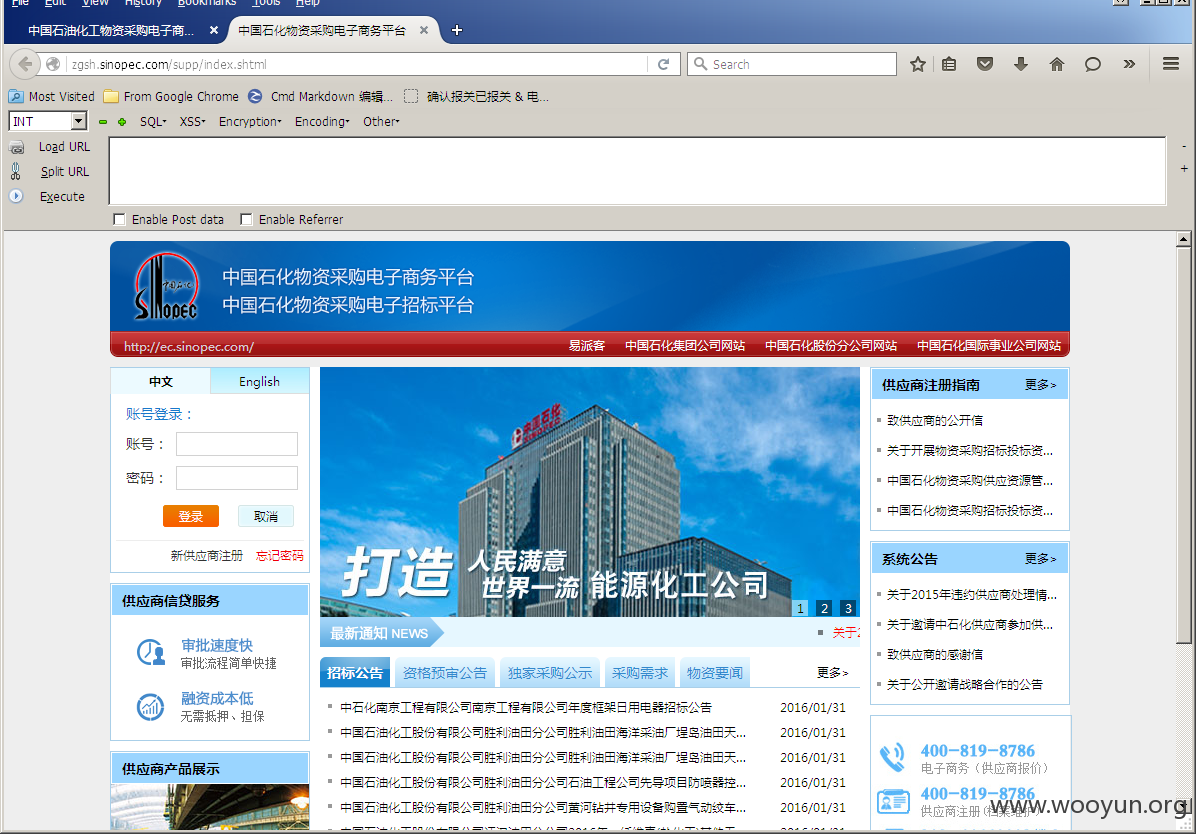Click the orange 登录 button
The image size is (1196, 834).
tap(191, 516)
